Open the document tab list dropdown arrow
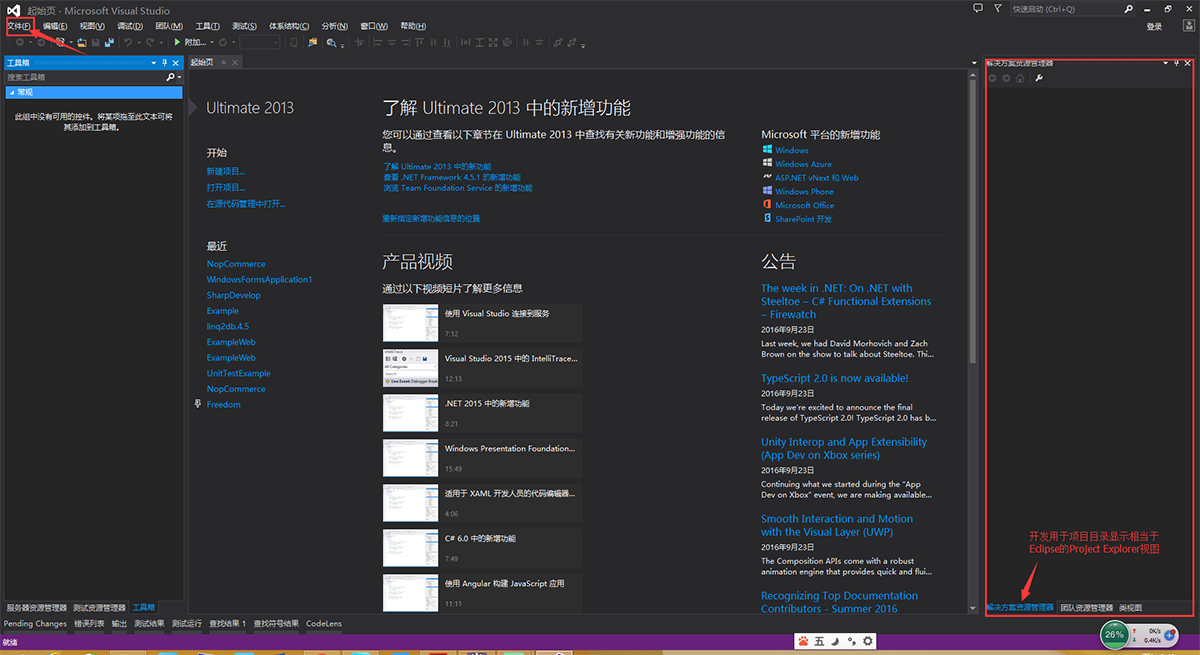This screenshot has height=655, width=1200. pos(975,62)
